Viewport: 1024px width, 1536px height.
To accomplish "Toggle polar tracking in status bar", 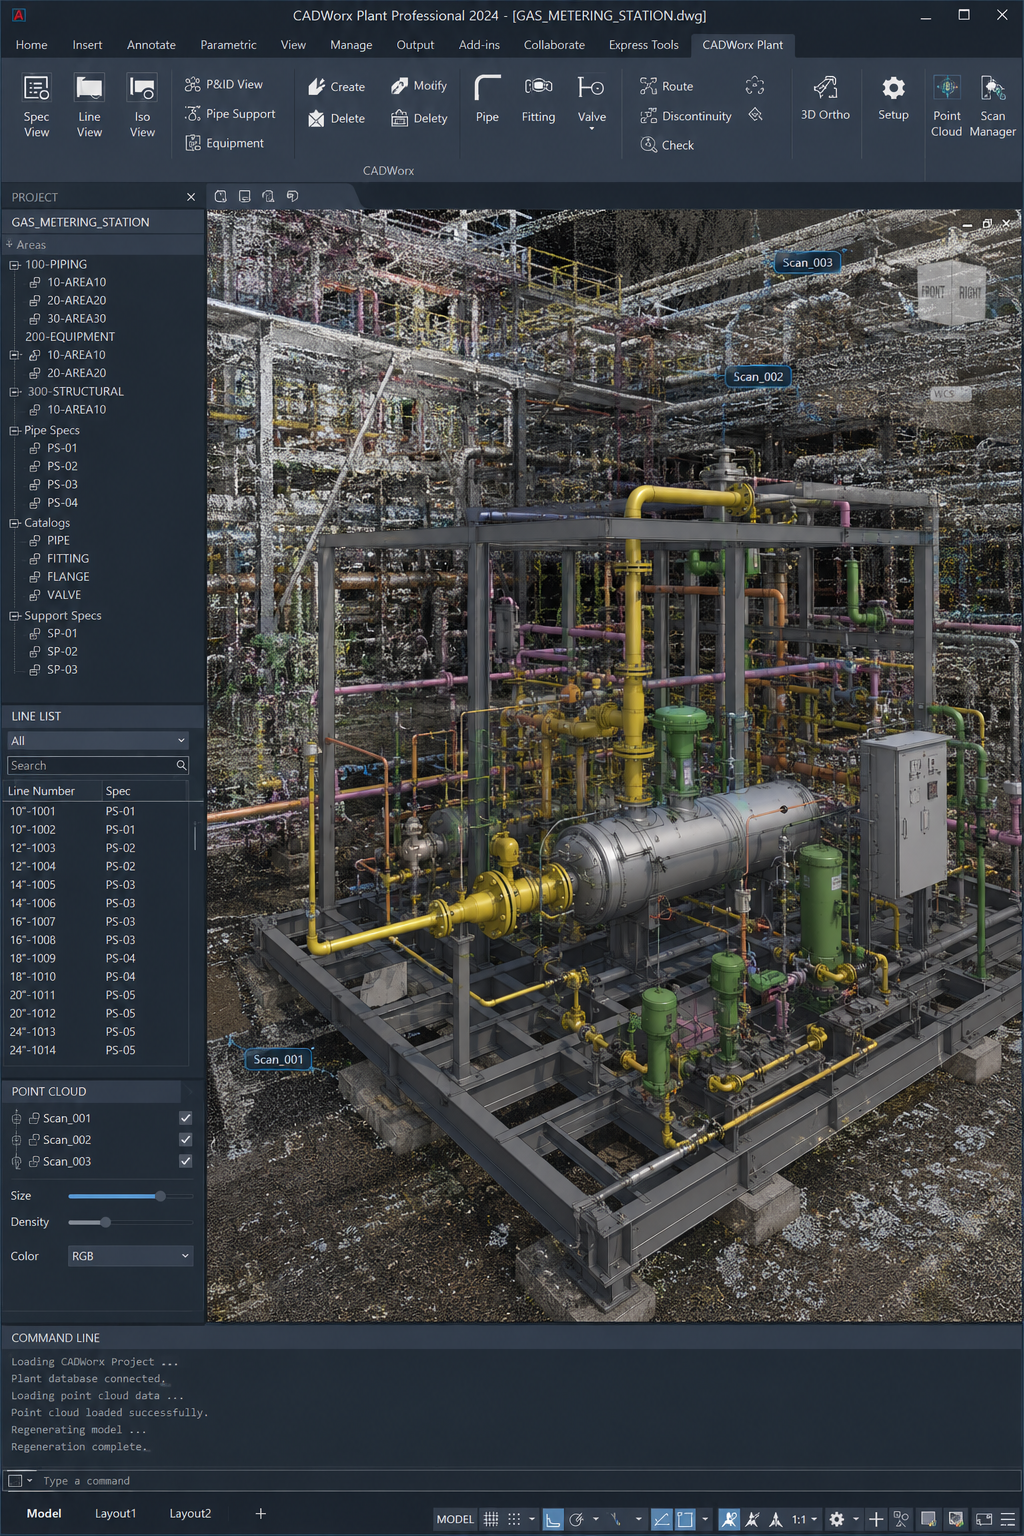I will 577,1519.
